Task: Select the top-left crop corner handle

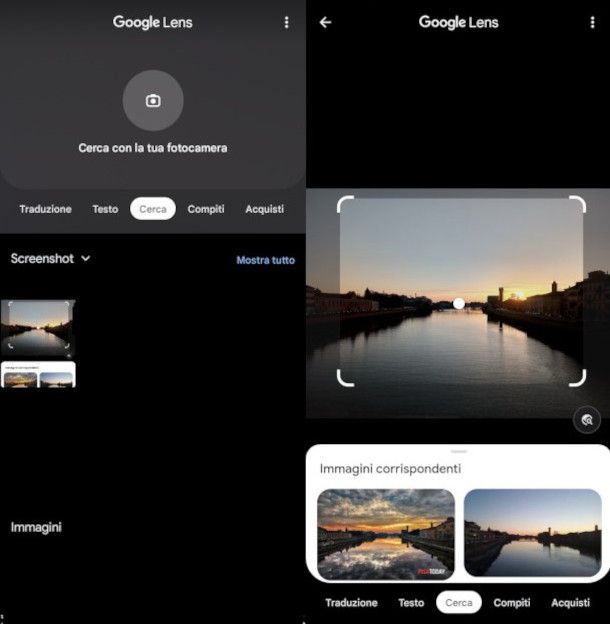Action: (x=345, y=204)
